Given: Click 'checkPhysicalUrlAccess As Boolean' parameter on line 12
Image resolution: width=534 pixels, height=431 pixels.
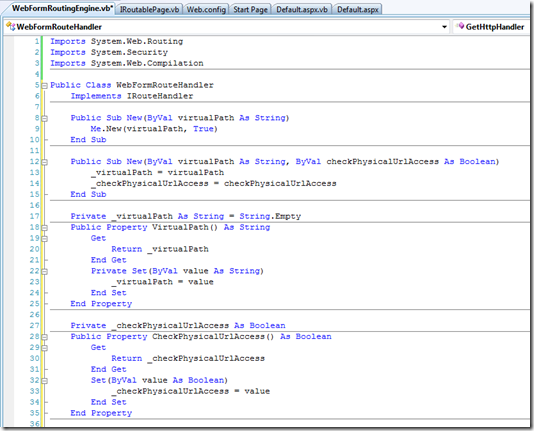Looking at the screenshot, I should pos(412,161).
